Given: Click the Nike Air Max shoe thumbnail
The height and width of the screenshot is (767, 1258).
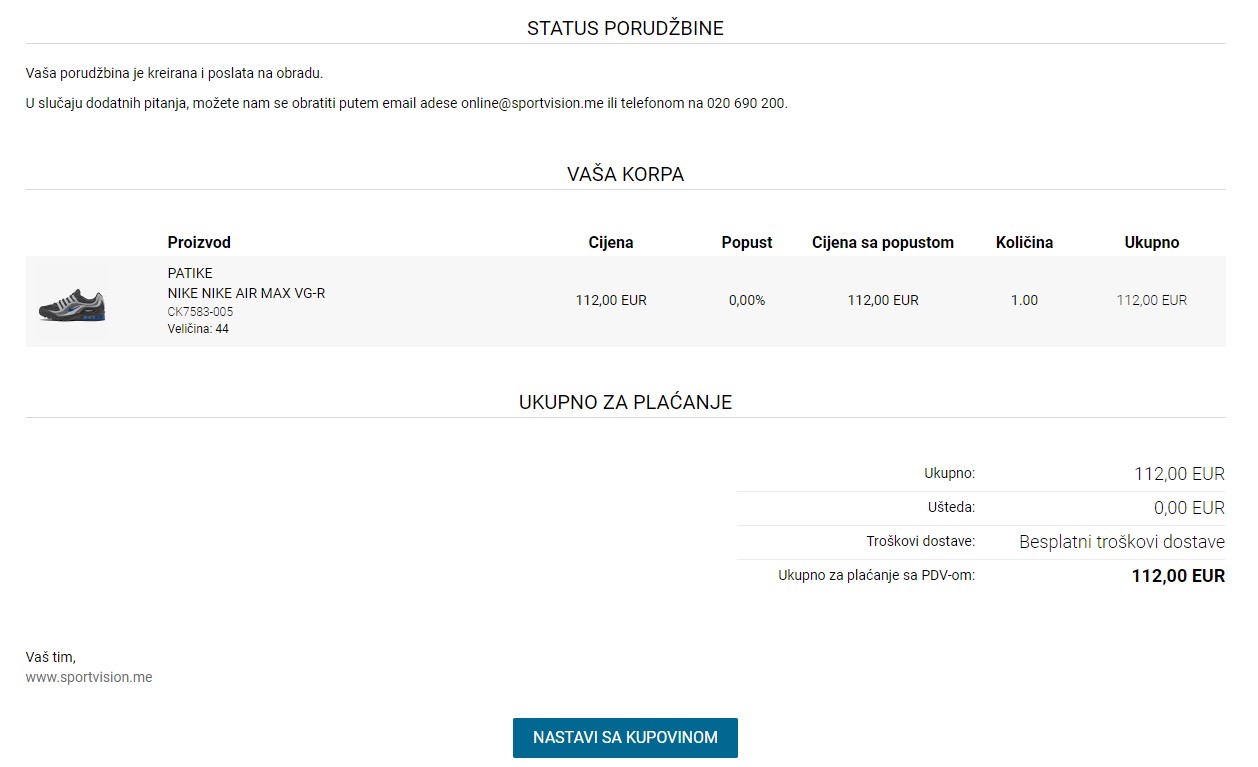Looking at the screenshot, I should (72, 303).
